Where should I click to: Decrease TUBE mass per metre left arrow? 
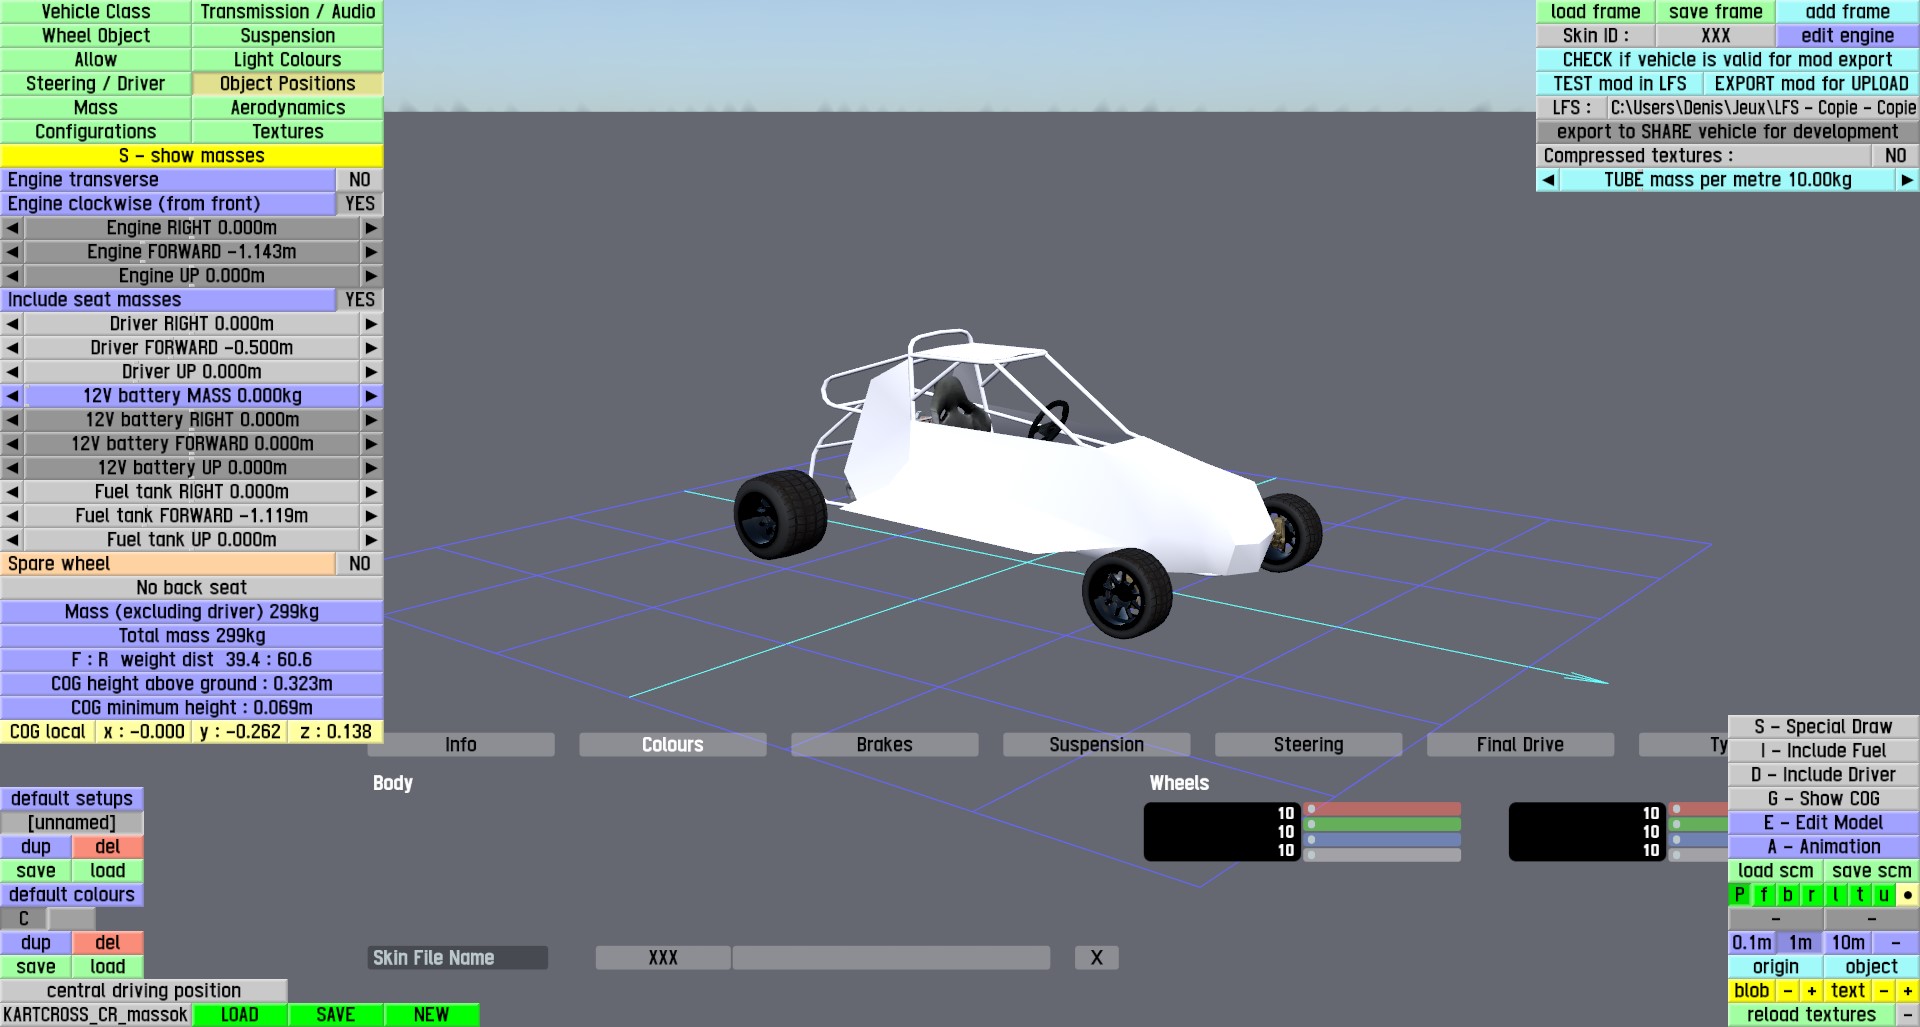[1548, 180]
